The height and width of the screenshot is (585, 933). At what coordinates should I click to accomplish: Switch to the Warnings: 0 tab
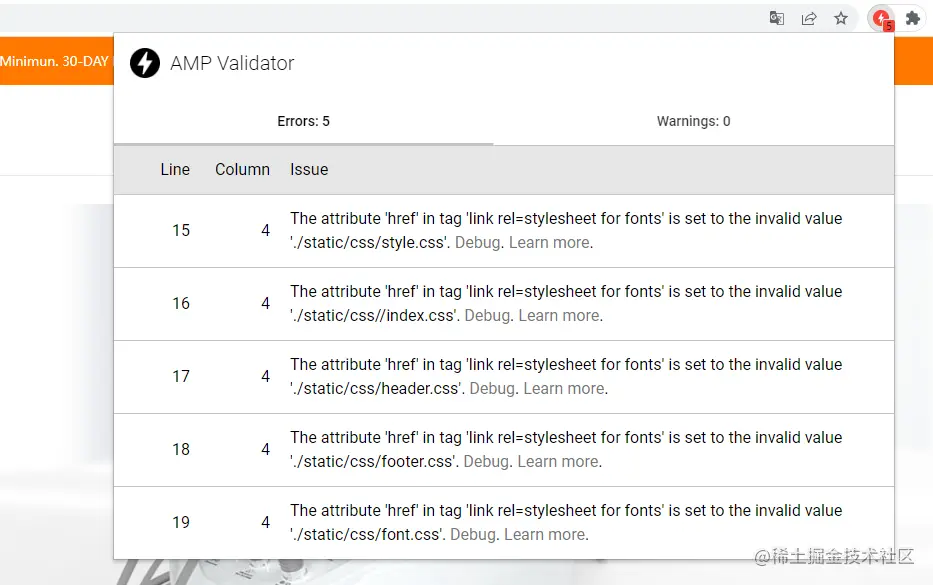(693, 122)
